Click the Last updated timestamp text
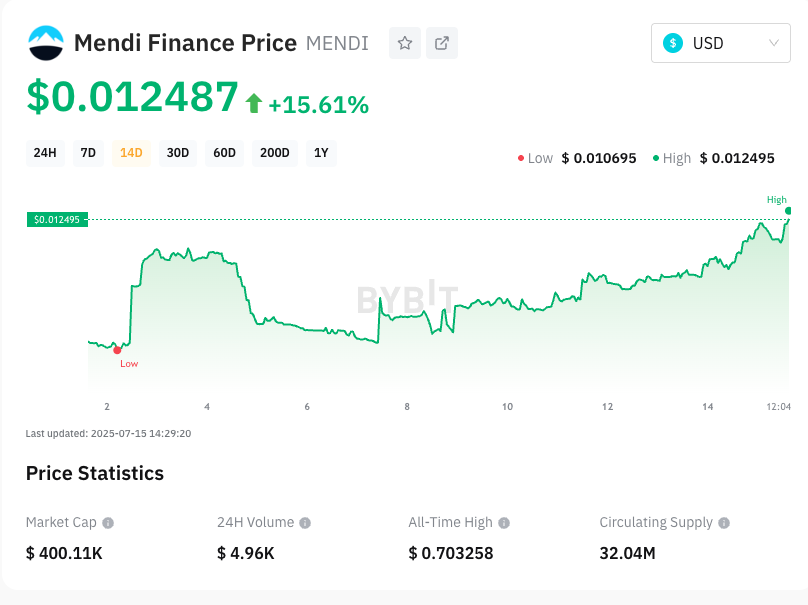This screenshot has height=605, width=808. click(108, 433)
